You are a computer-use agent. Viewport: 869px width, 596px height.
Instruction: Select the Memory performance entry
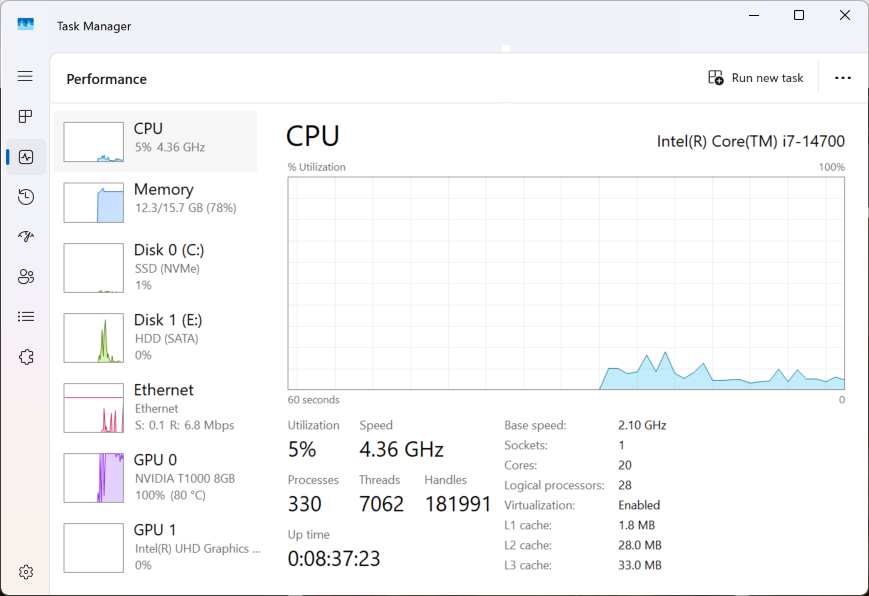click(x=155, y=202)
